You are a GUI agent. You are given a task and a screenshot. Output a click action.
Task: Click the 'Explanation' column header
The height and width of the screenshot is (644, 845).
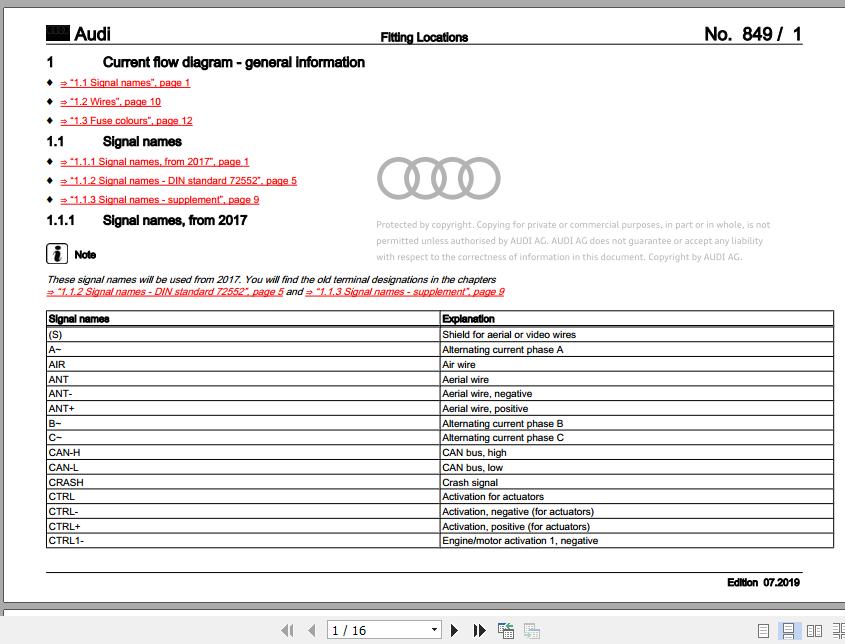[x=637, y=318]
